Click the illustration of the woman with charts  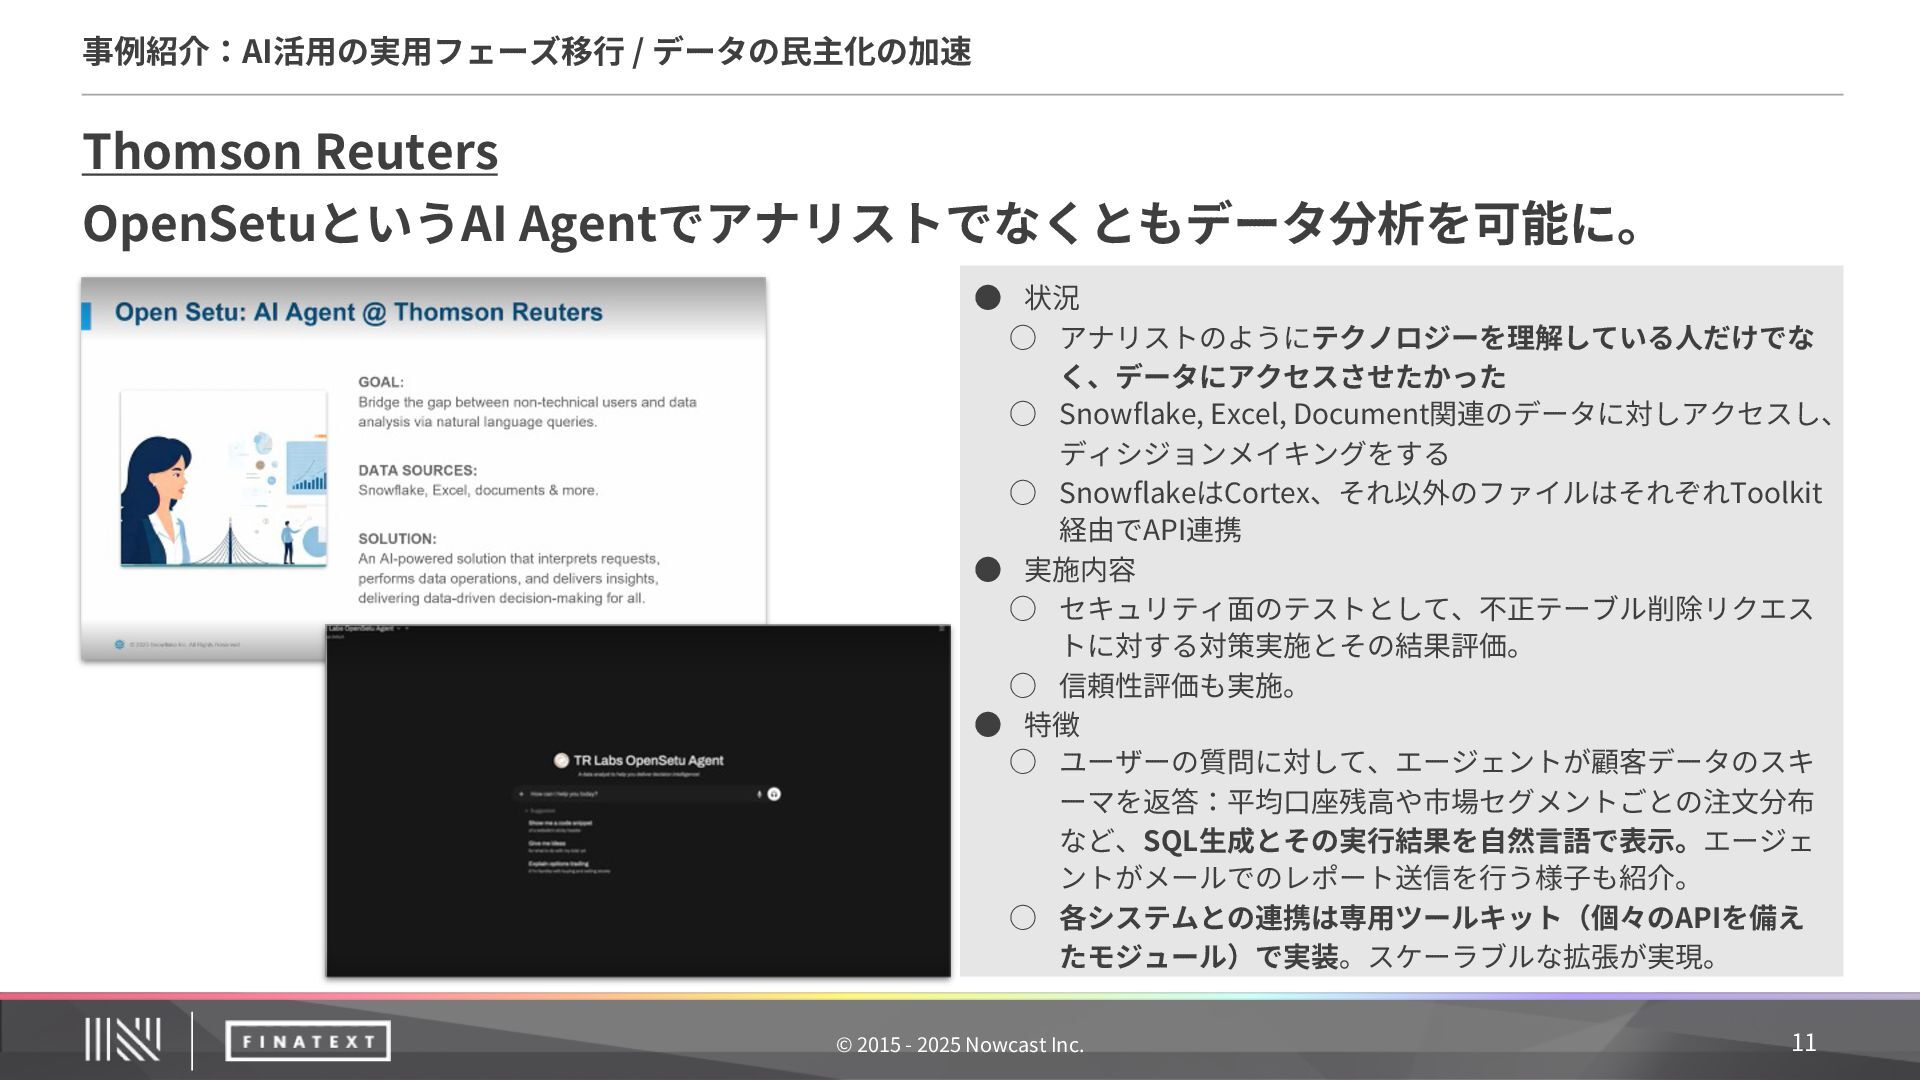(x=224, y=479)
